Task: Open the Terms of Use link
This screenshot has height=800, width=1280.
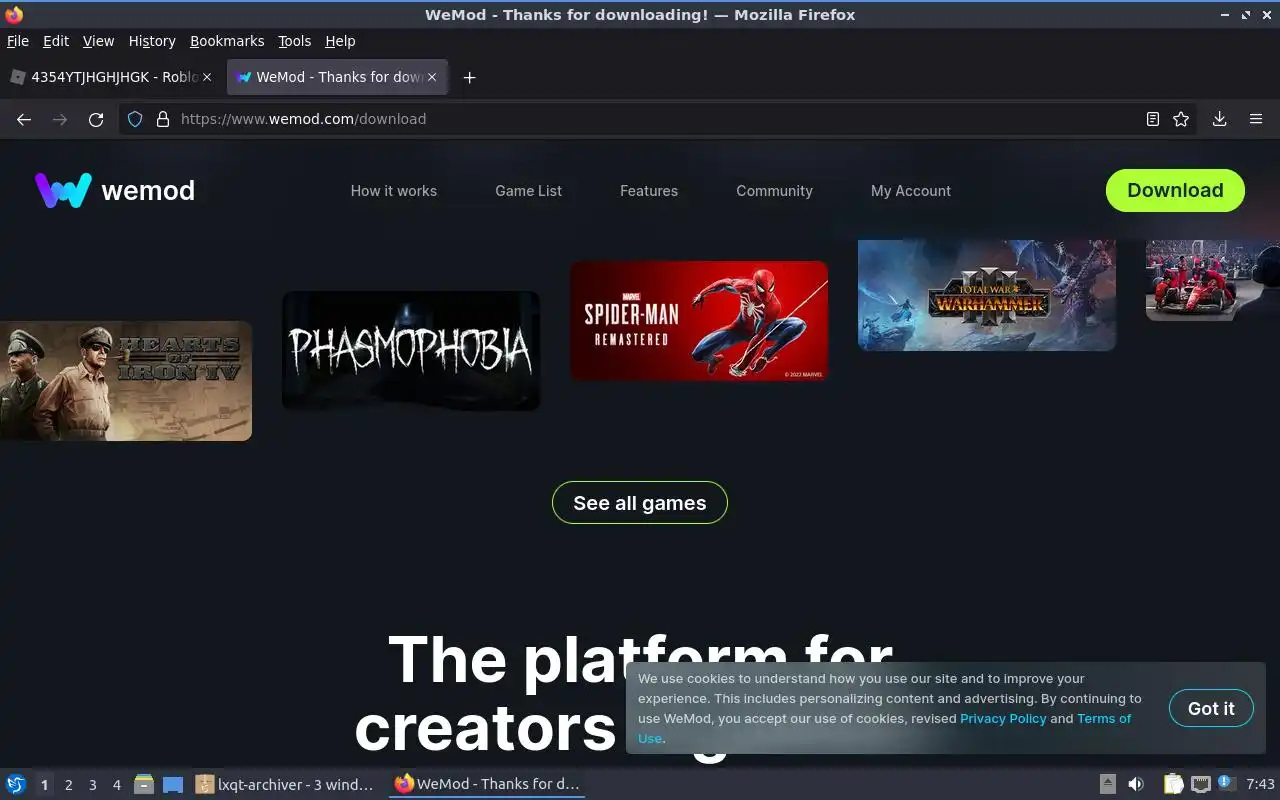Action: click(1104, 718)
